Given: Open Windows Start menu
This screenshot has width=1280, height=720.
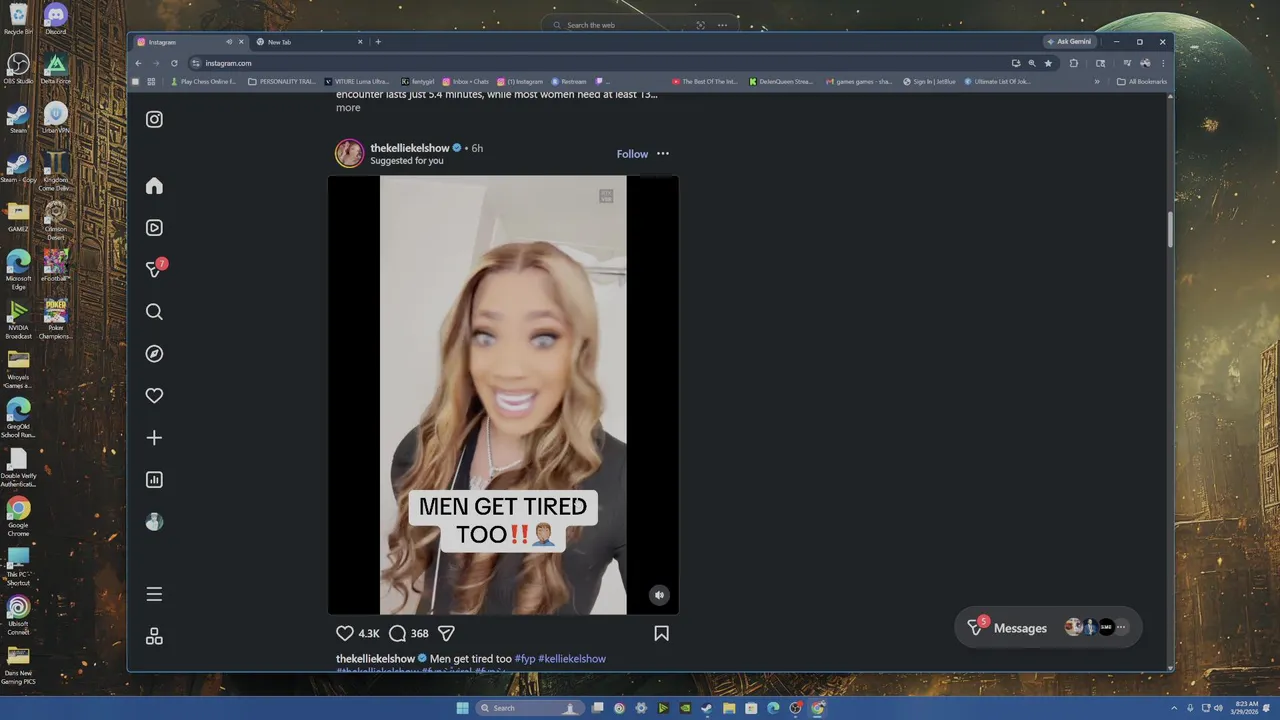Looking at the screenshot, I should click(462, 708).
